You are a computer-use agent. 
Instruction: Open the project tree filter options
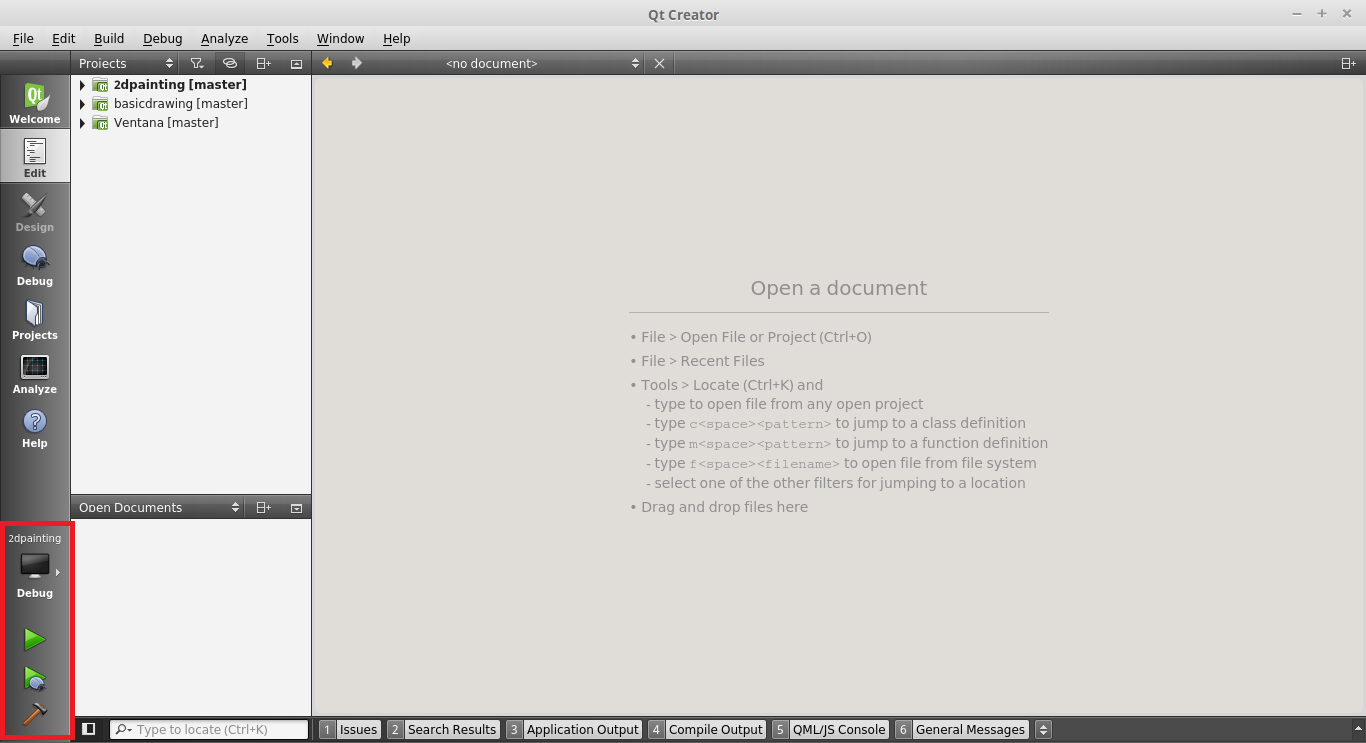[197, 63]
